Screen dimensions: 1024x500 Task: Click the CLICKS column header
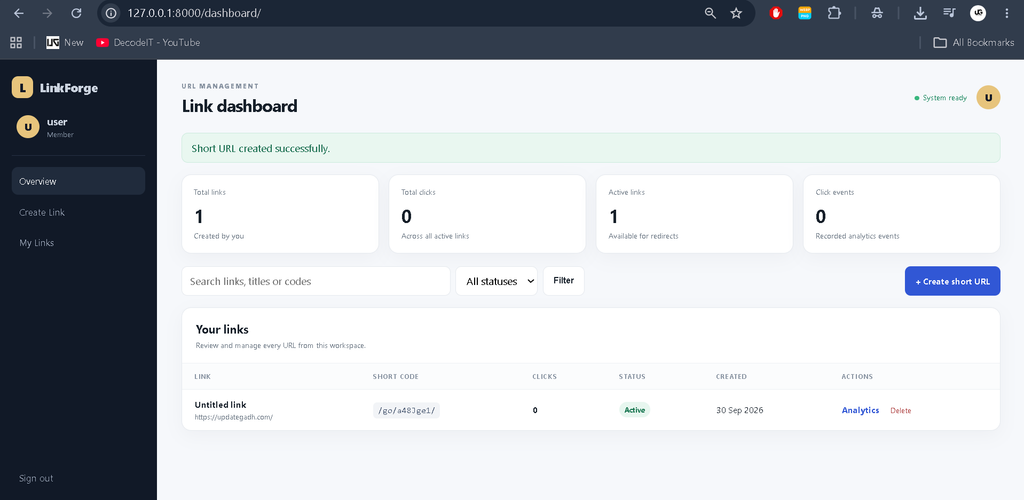click(x=545, y=377)
